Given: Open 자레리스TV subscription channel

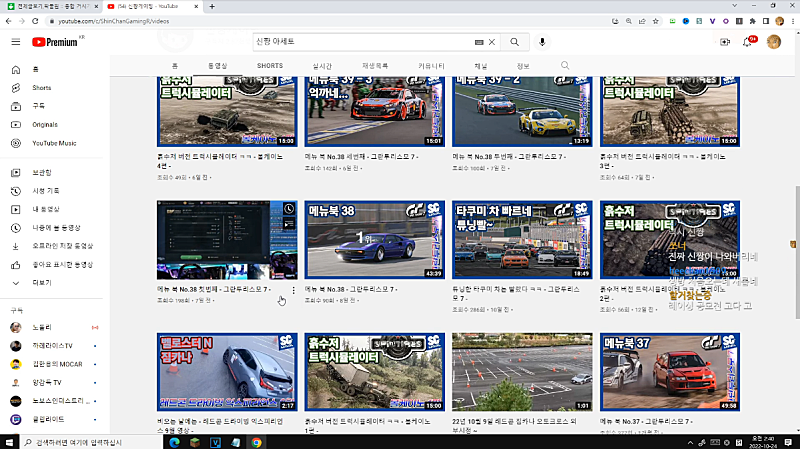Looking at the screenshot, I should (52, 345).
